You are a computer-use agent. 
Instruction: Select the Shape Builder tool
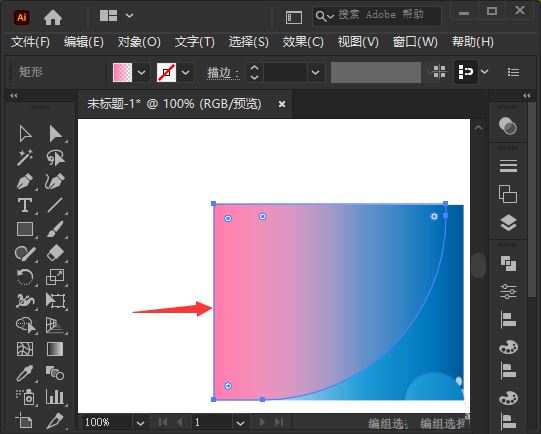tap(25, 325)
